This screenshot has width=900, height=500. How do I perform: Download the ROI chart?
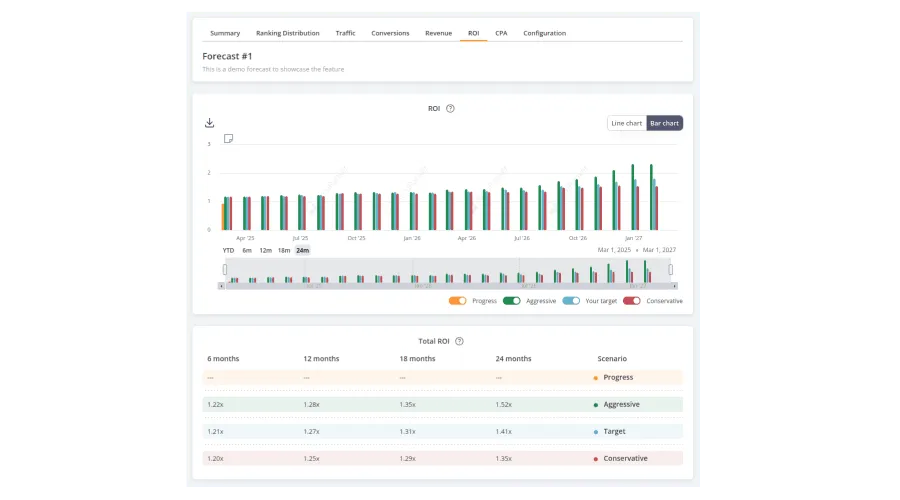pos(210,123)
